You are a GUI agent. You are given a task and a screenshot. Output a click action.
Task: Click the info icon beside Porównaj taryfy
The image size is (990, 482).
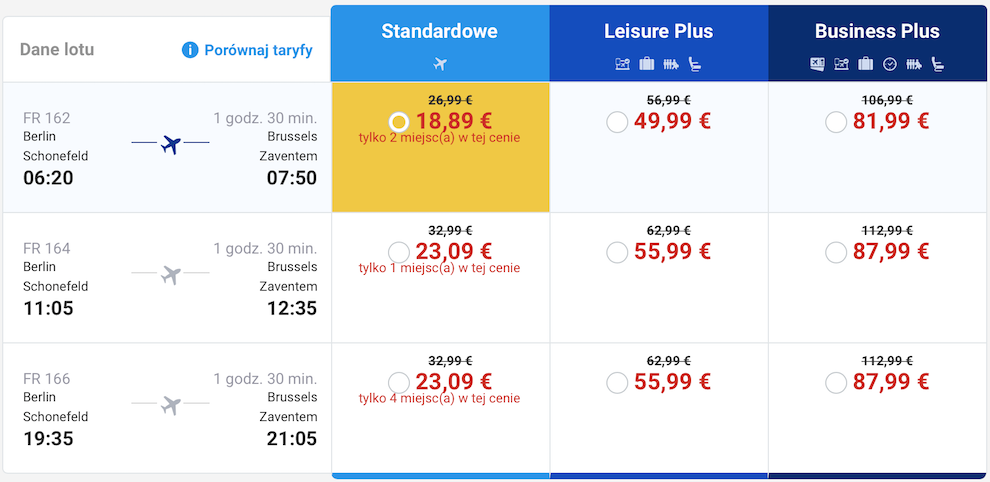tap(190, 50)
